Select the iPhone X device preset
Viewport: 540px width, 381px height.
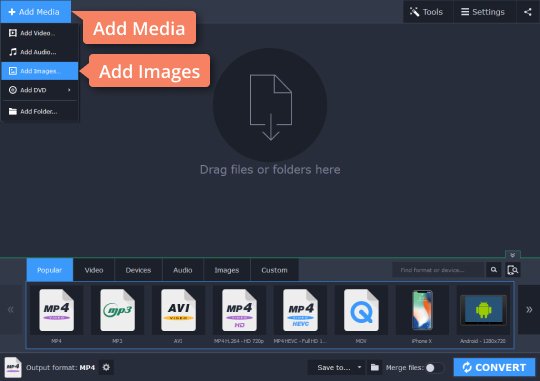tap(422, 315)
